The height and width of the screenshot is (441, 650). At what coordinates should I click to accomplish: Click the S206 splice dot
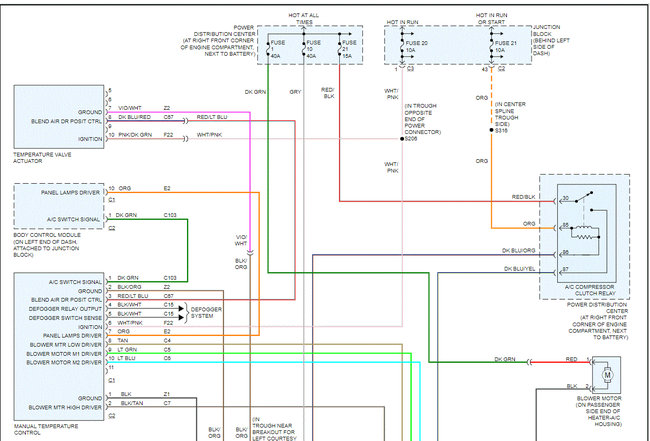pos(402,139)
